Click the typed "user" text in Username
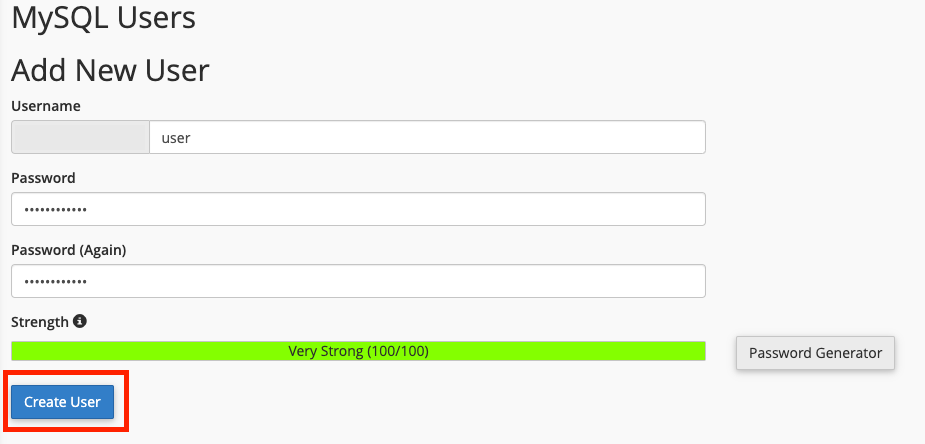925x444 pixels. click(176, 138)
